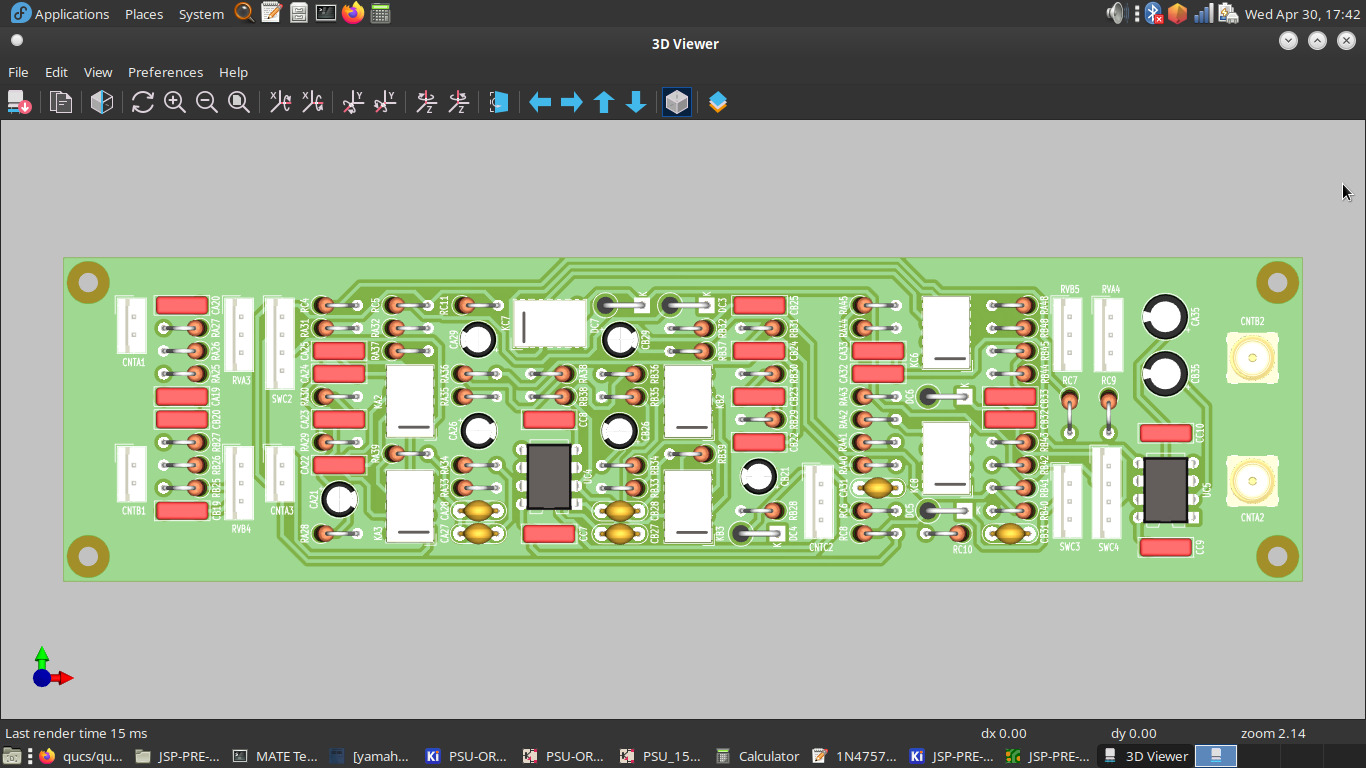Switch to the 1N4757 taskbar window
Viewport: 1366px width, 768px height.
coord(855,756)
